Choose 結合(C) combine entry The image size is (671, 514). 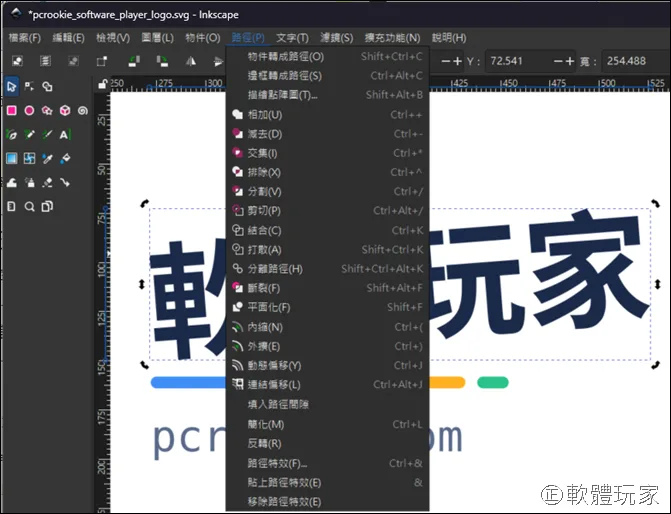(x=327, y=231)
